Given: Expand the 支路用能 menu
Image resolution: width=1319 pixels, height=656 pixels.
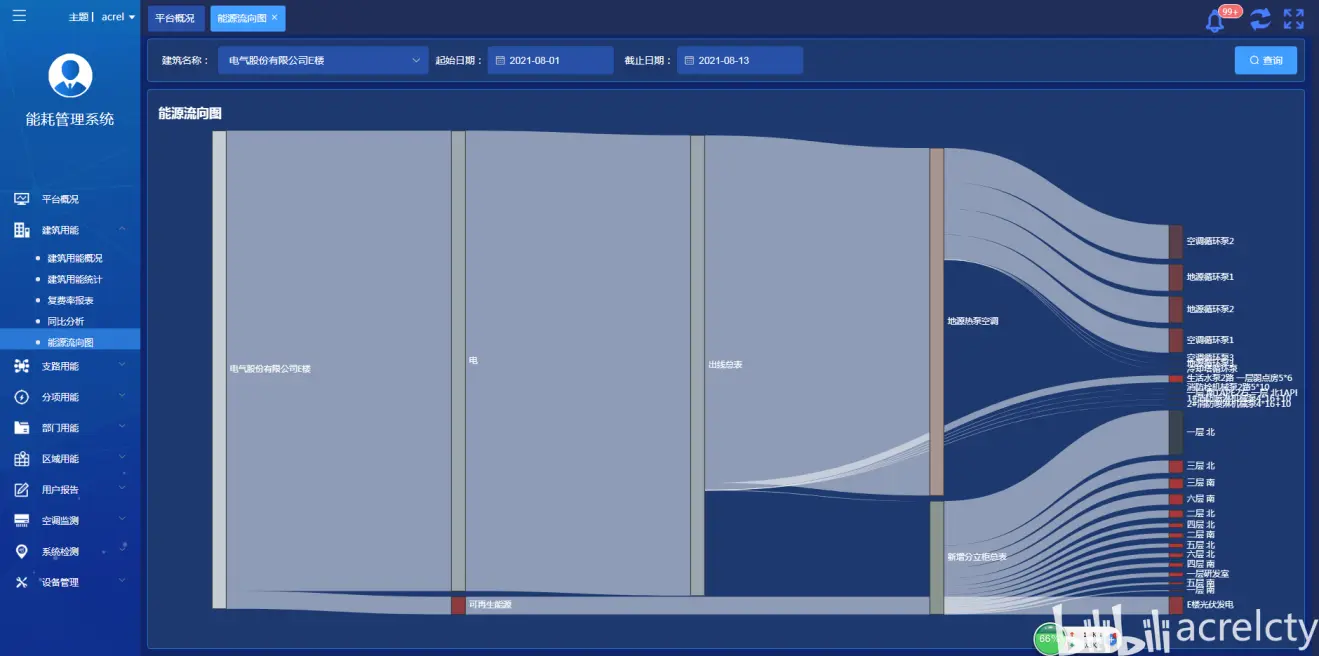Looking at the screenshot, I should 70,366.
